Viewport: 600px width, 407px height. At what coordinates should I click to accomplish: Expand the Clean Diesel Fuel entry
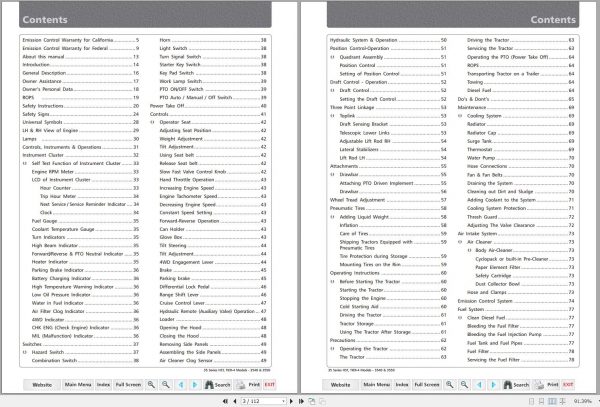point(460,318)
